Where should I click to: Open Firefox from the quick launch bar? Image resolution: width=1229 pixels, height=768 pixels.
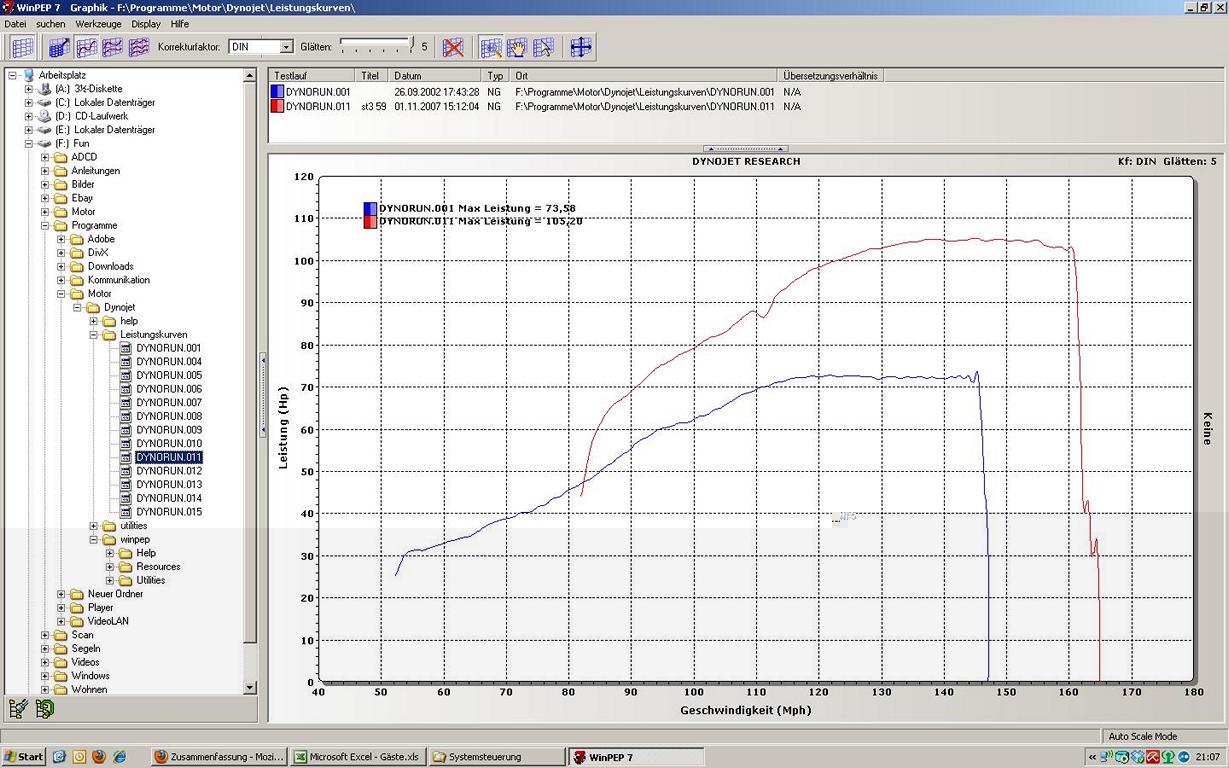point(98,757)
